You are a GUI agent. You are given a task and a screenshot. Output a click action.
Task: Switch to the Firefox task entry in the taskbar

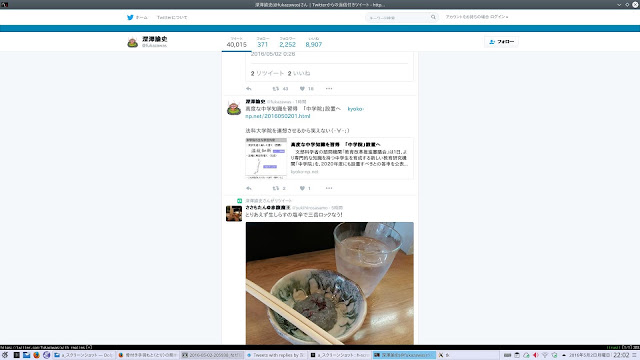[x=148, y=355]
